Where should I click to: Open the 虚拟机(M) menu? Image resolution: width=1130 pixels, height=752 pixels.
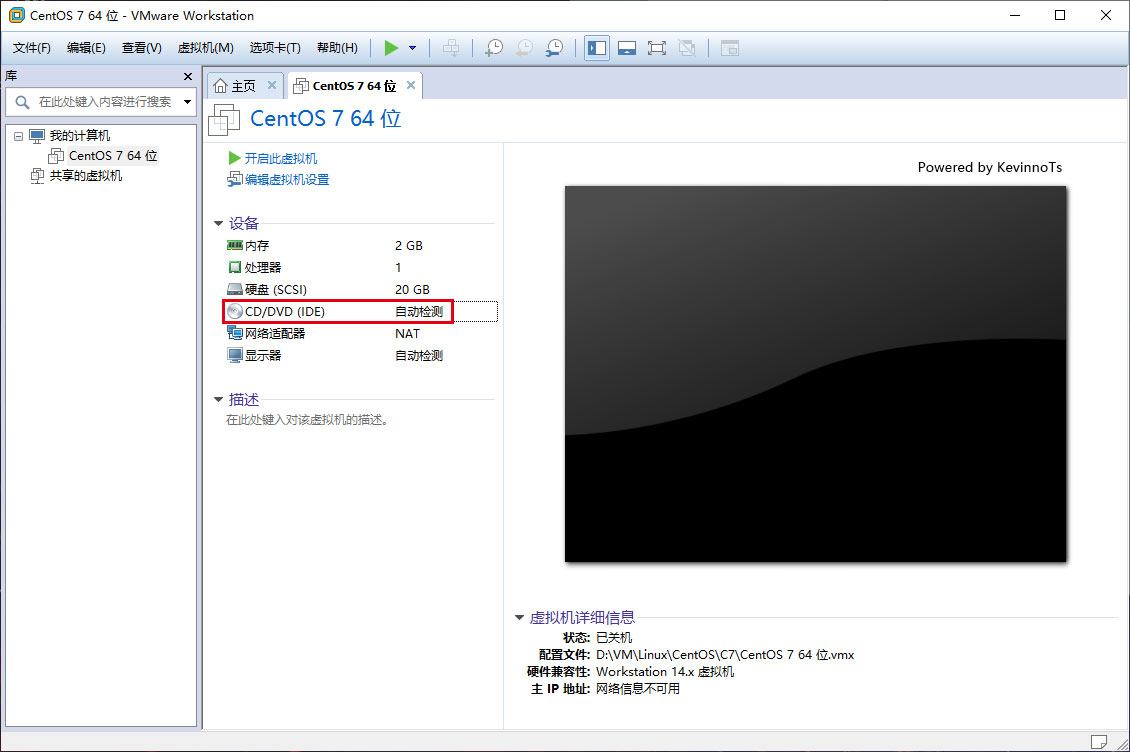click(205, 48)
